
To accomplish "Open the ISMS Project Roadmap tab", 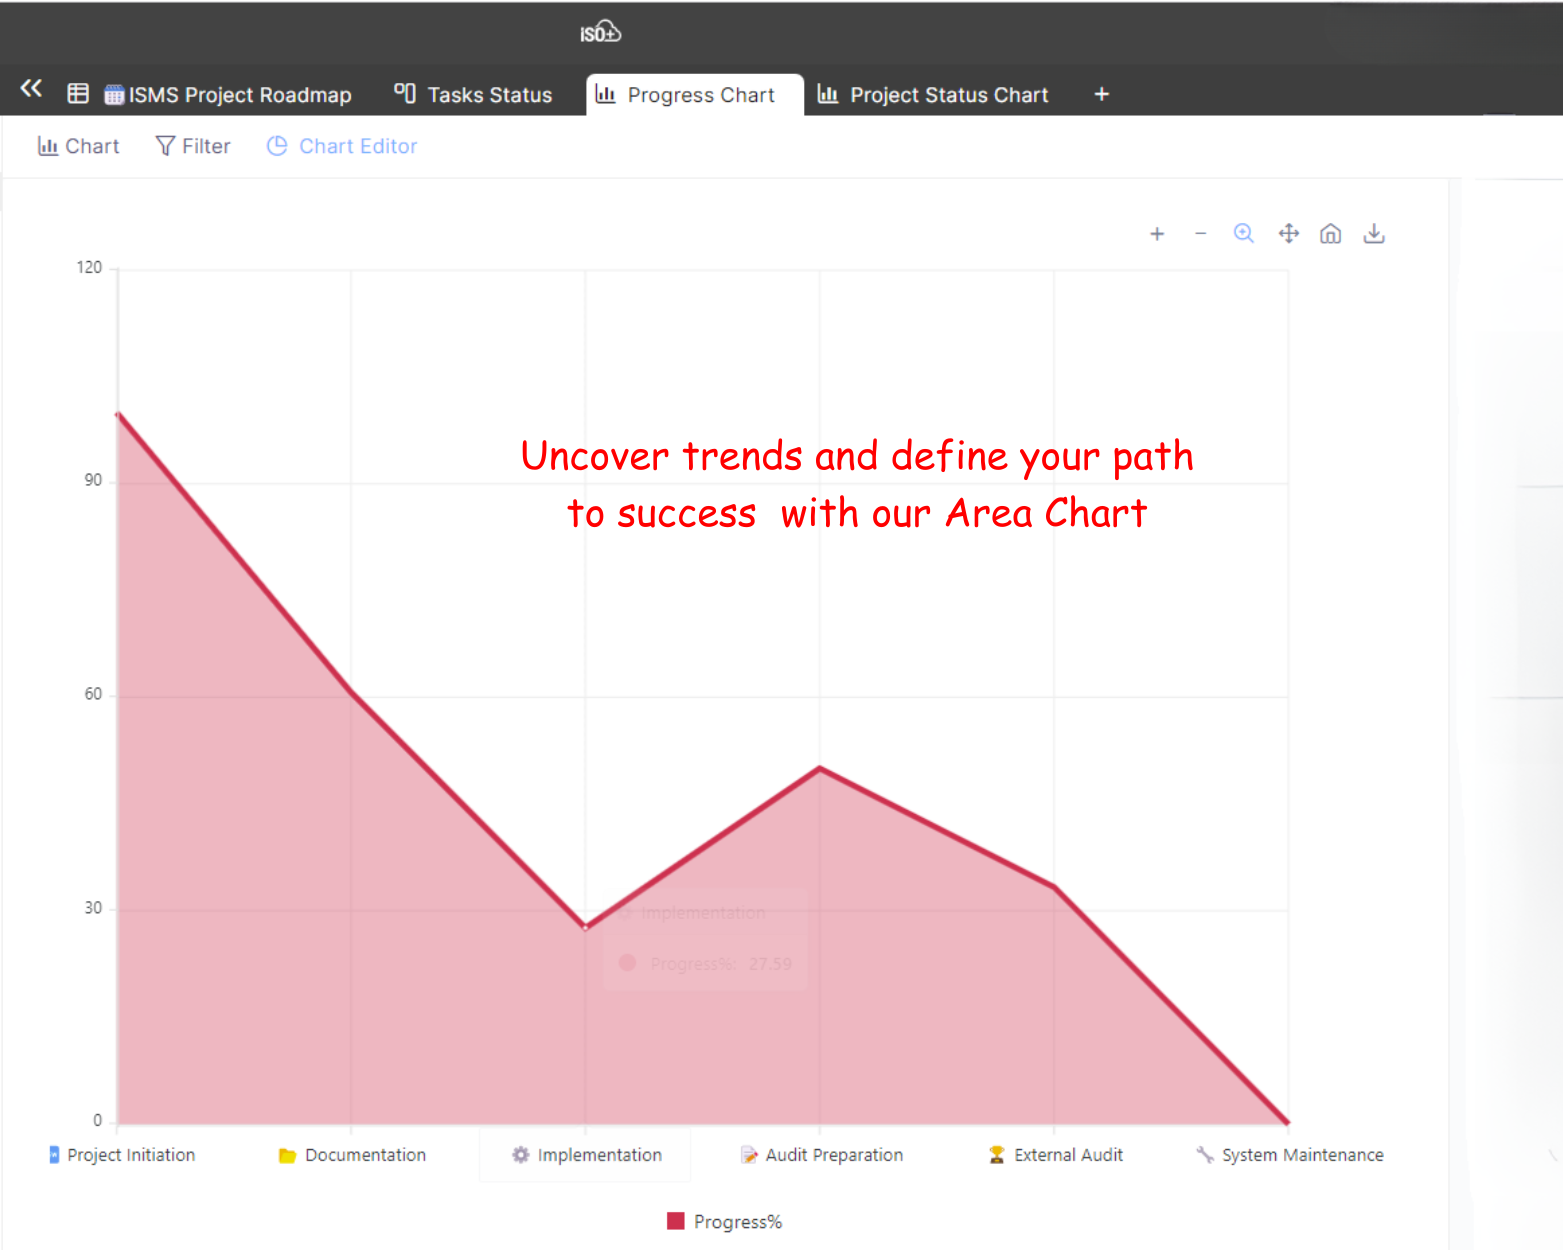I will (228, 95).
